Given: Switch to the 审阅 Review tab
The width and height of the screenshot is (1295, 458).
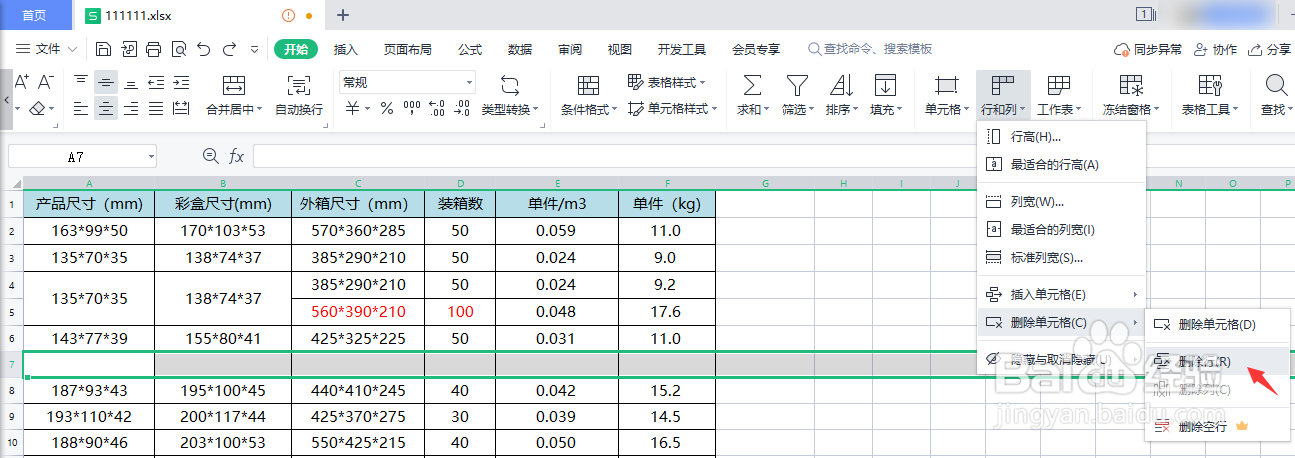Looking at the screenshot, I should tap(570, 49).
